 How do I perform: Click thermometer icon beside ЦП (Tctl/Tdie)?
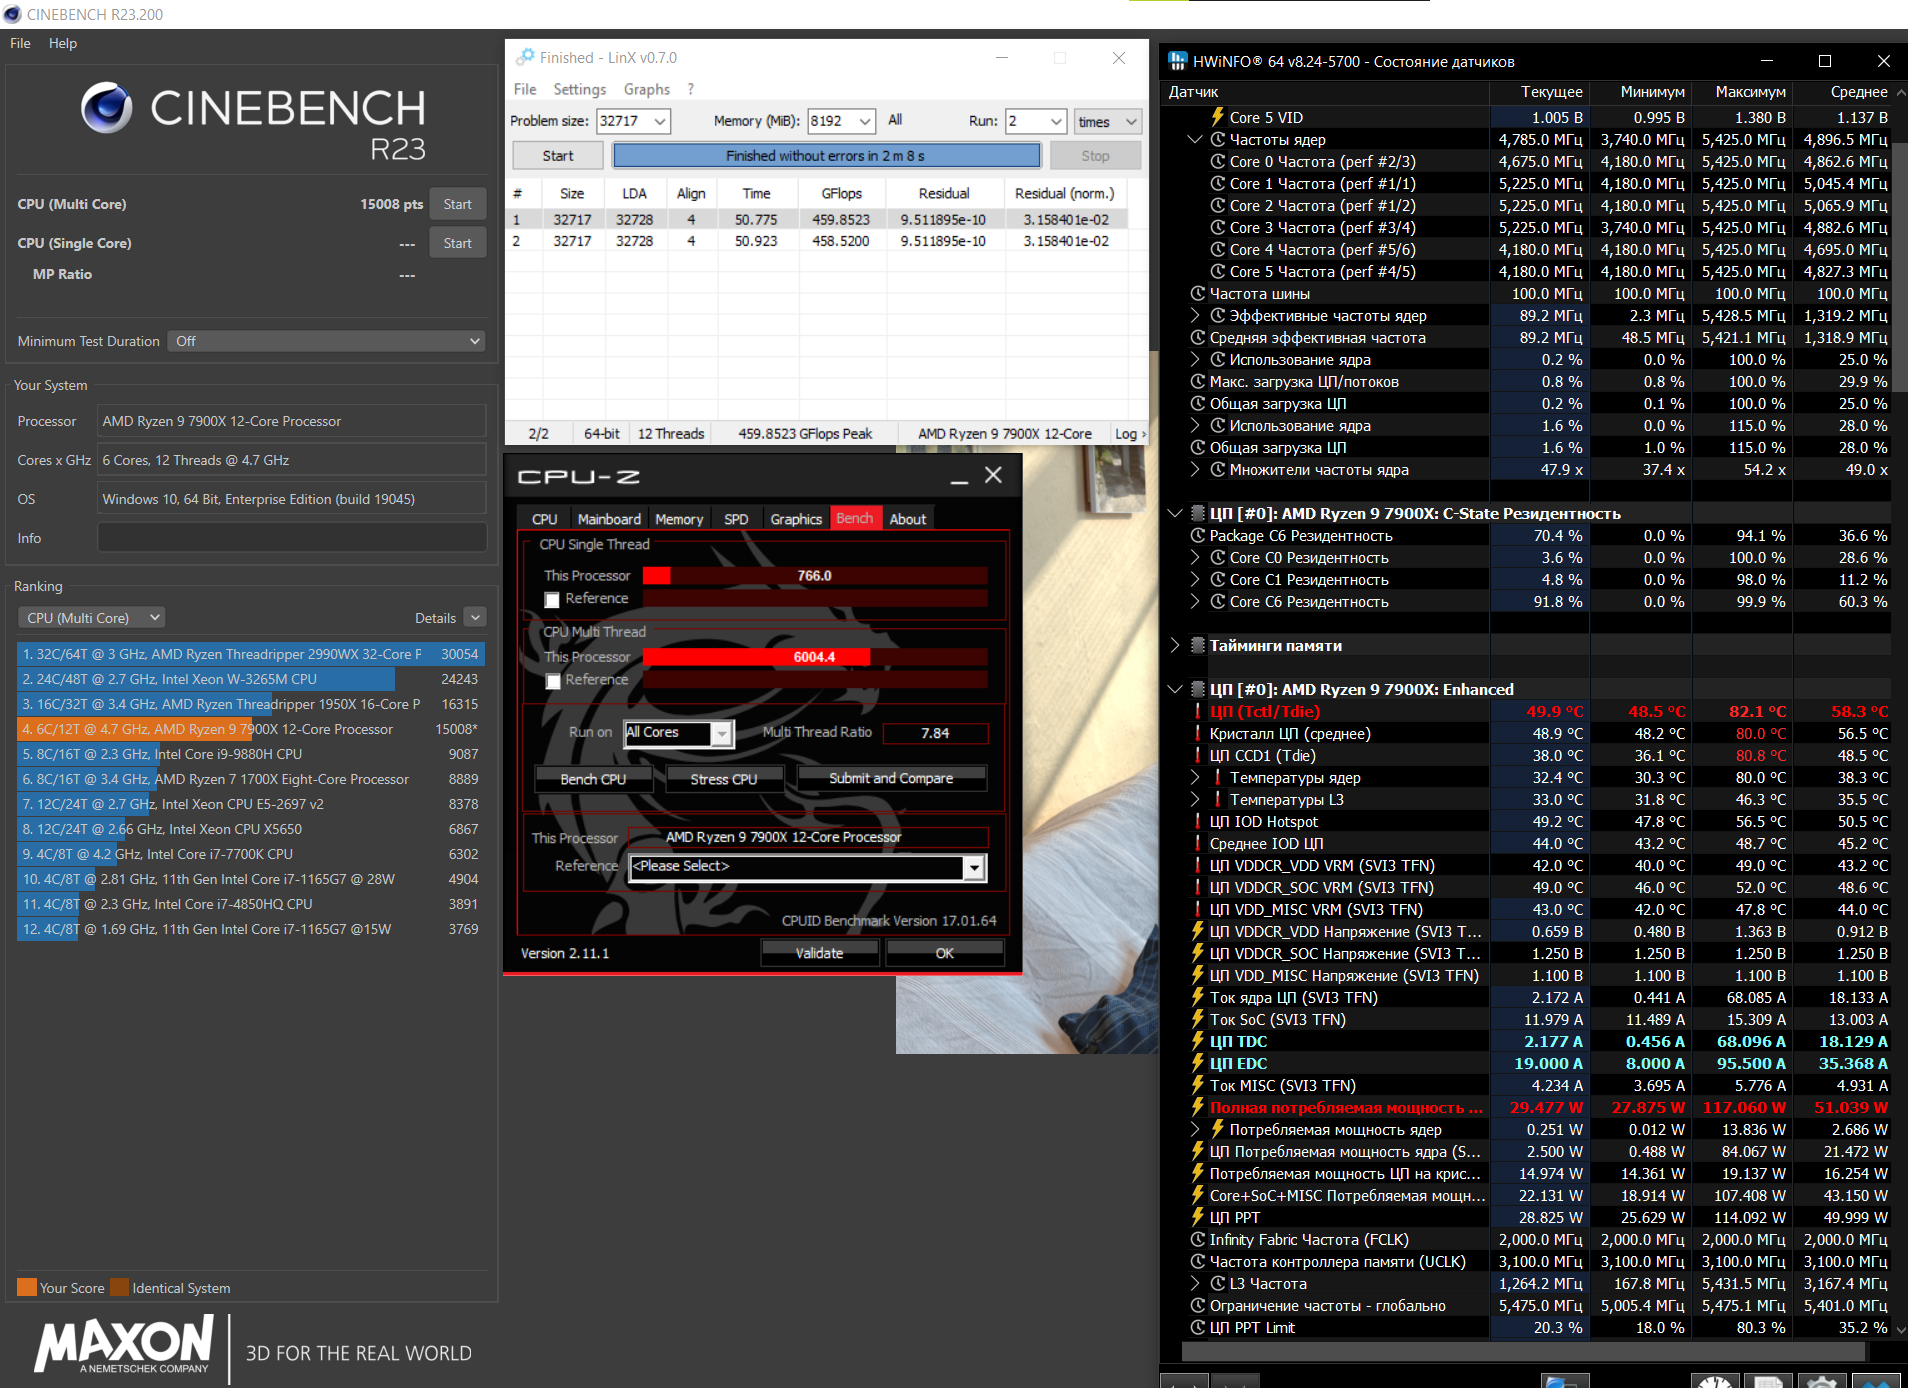click(x=1198, y=711)
